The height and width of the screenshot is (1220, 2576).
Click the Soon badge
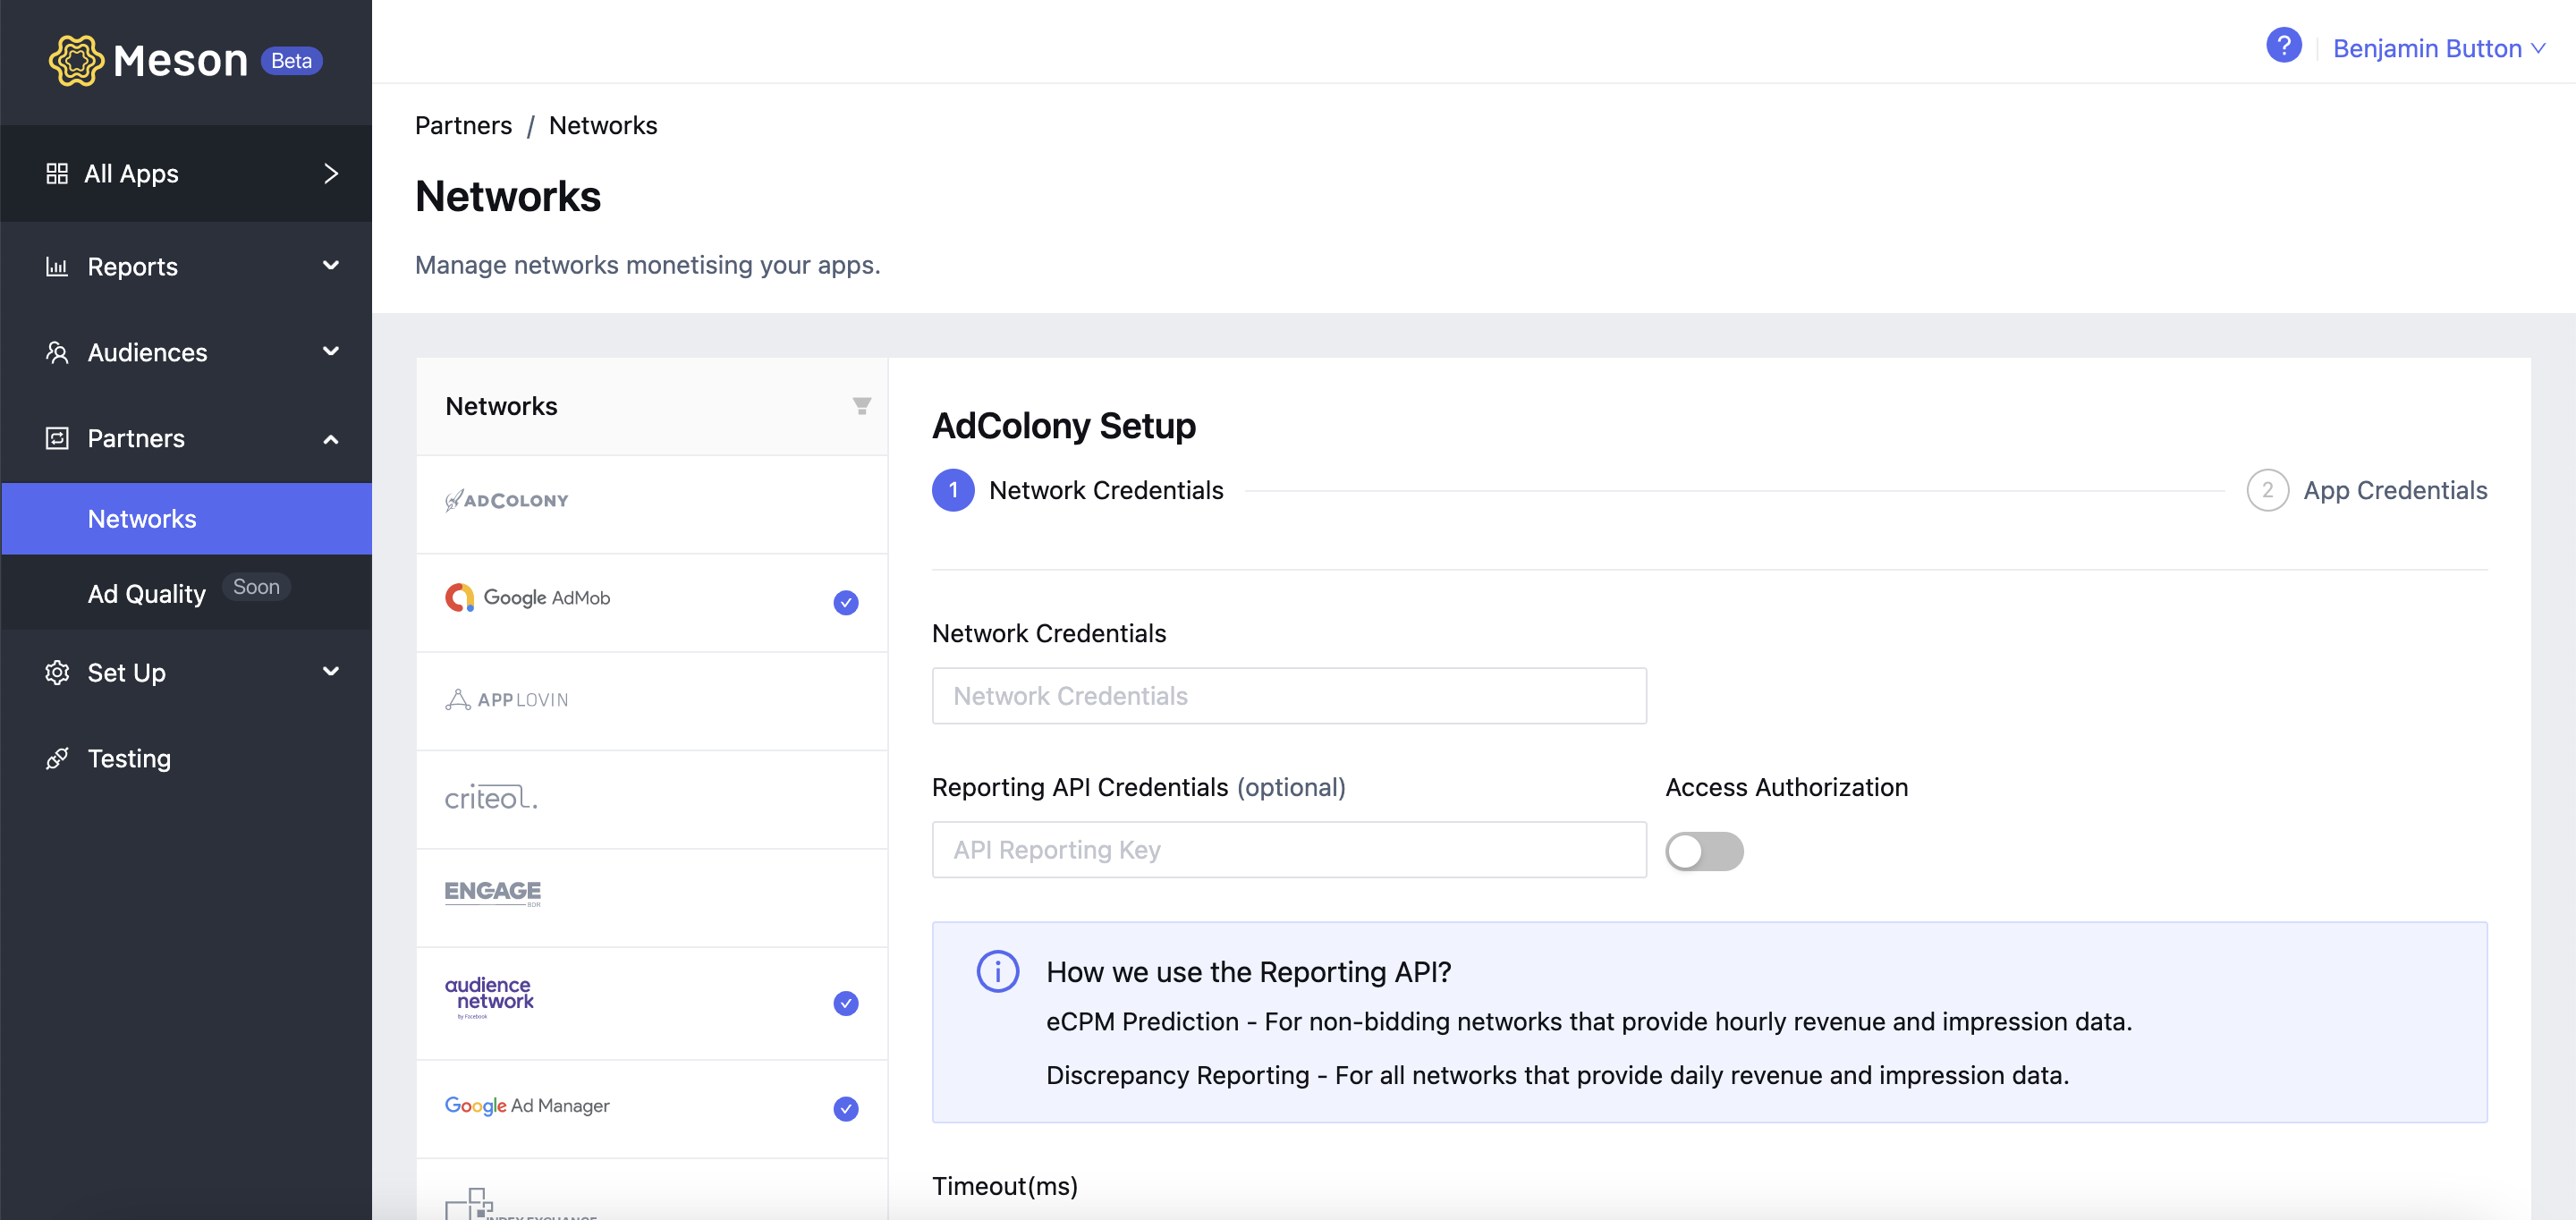(256, 587)
